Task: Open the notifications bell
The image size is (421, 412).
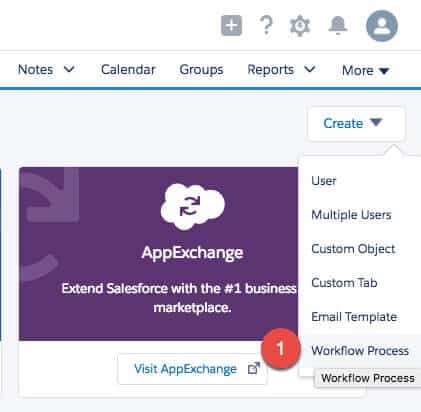Action: click(x=338, y=25)
